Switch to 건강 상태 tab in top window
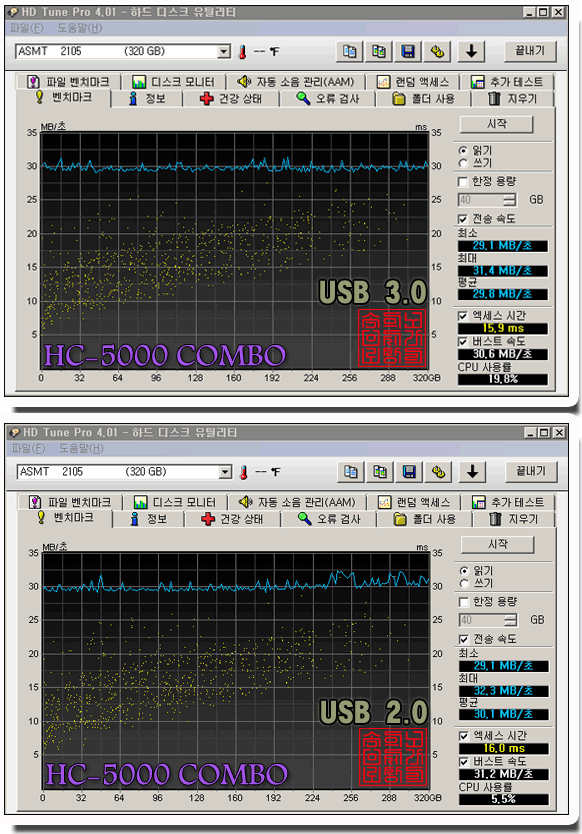 [231, 98]
